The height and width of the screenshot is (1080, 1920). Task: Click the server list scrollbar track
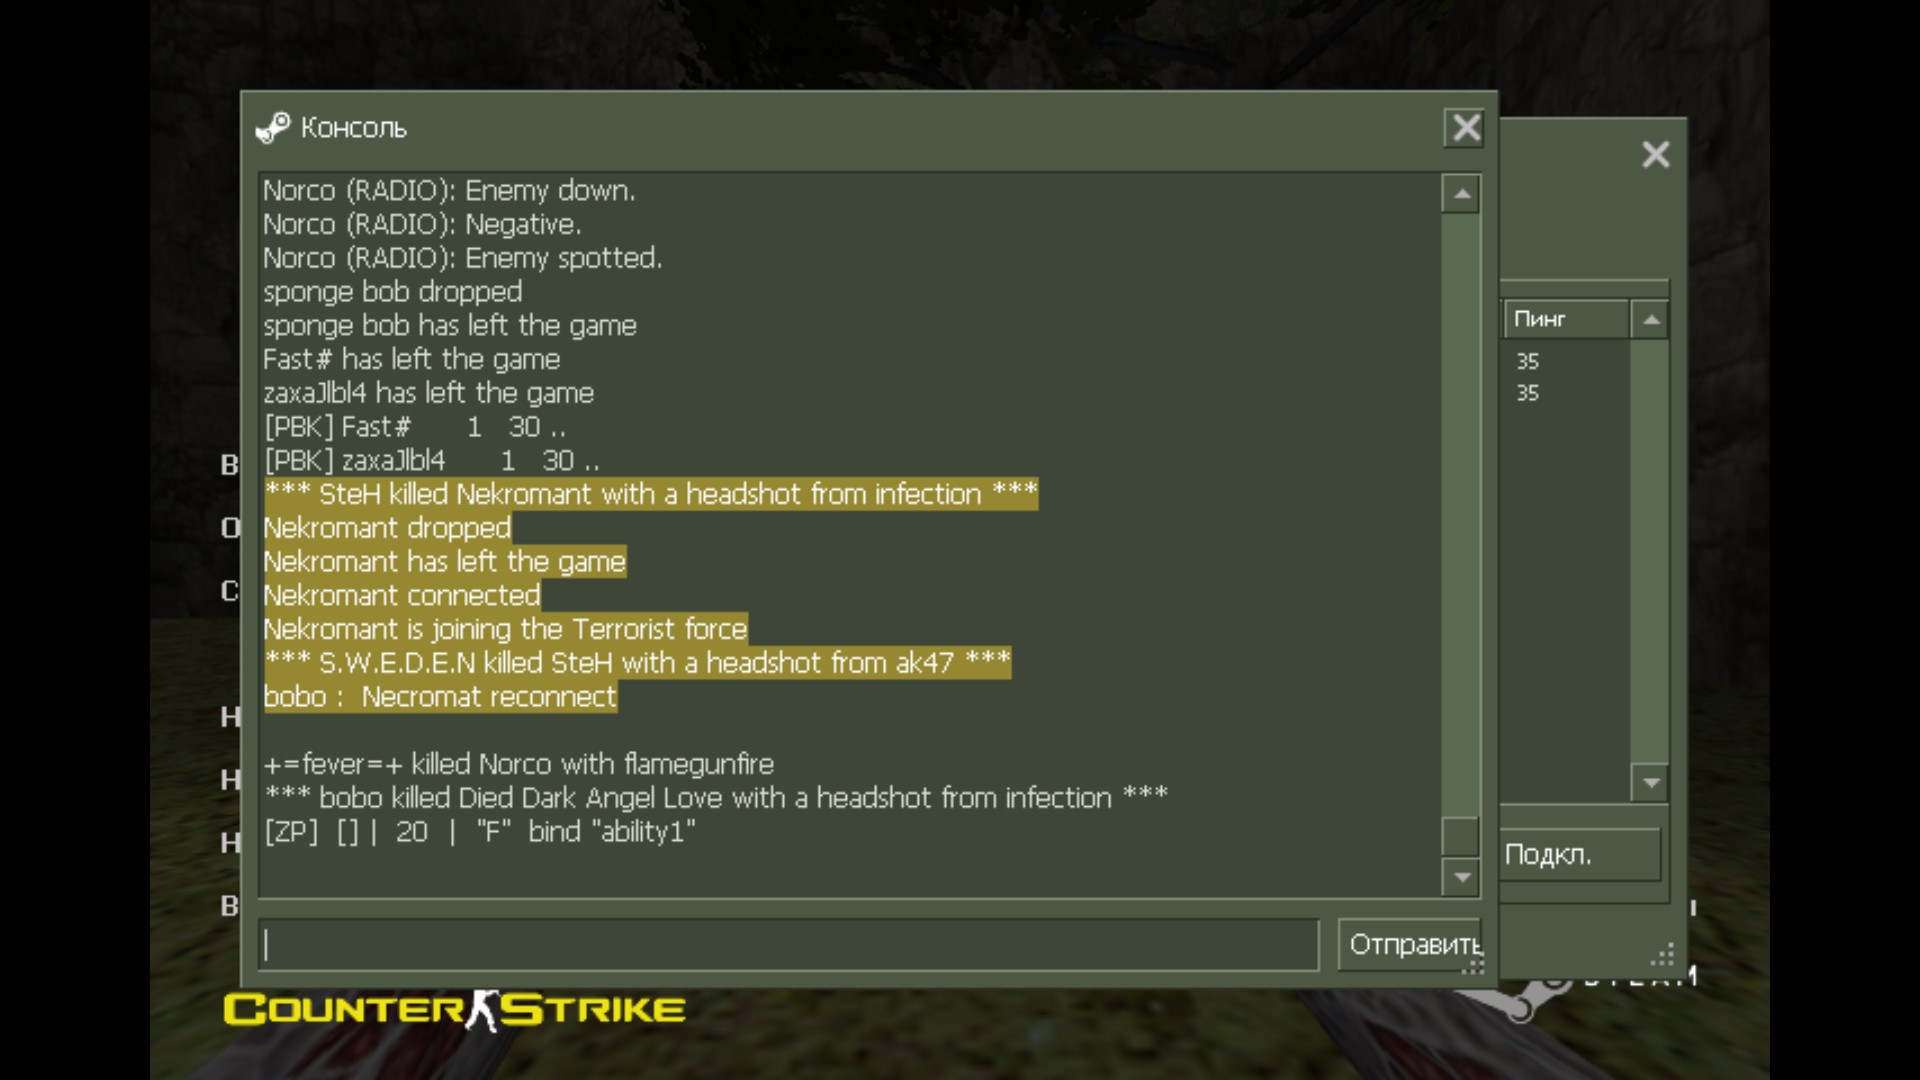(x=1650, y=550)
